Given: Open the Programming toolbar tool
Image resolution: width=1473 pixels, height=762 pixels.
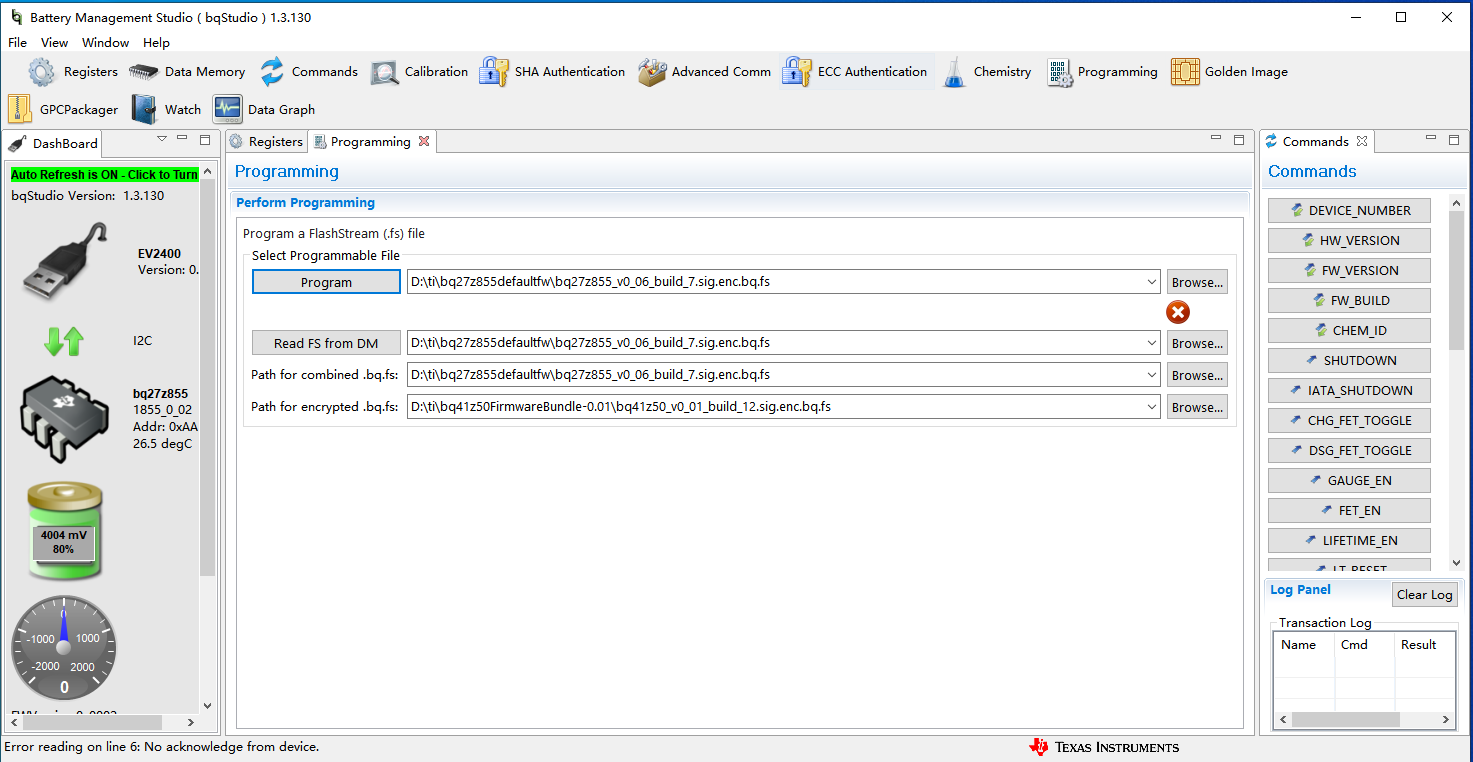Looking at the screenshot, I should [x=1102, y=72].
